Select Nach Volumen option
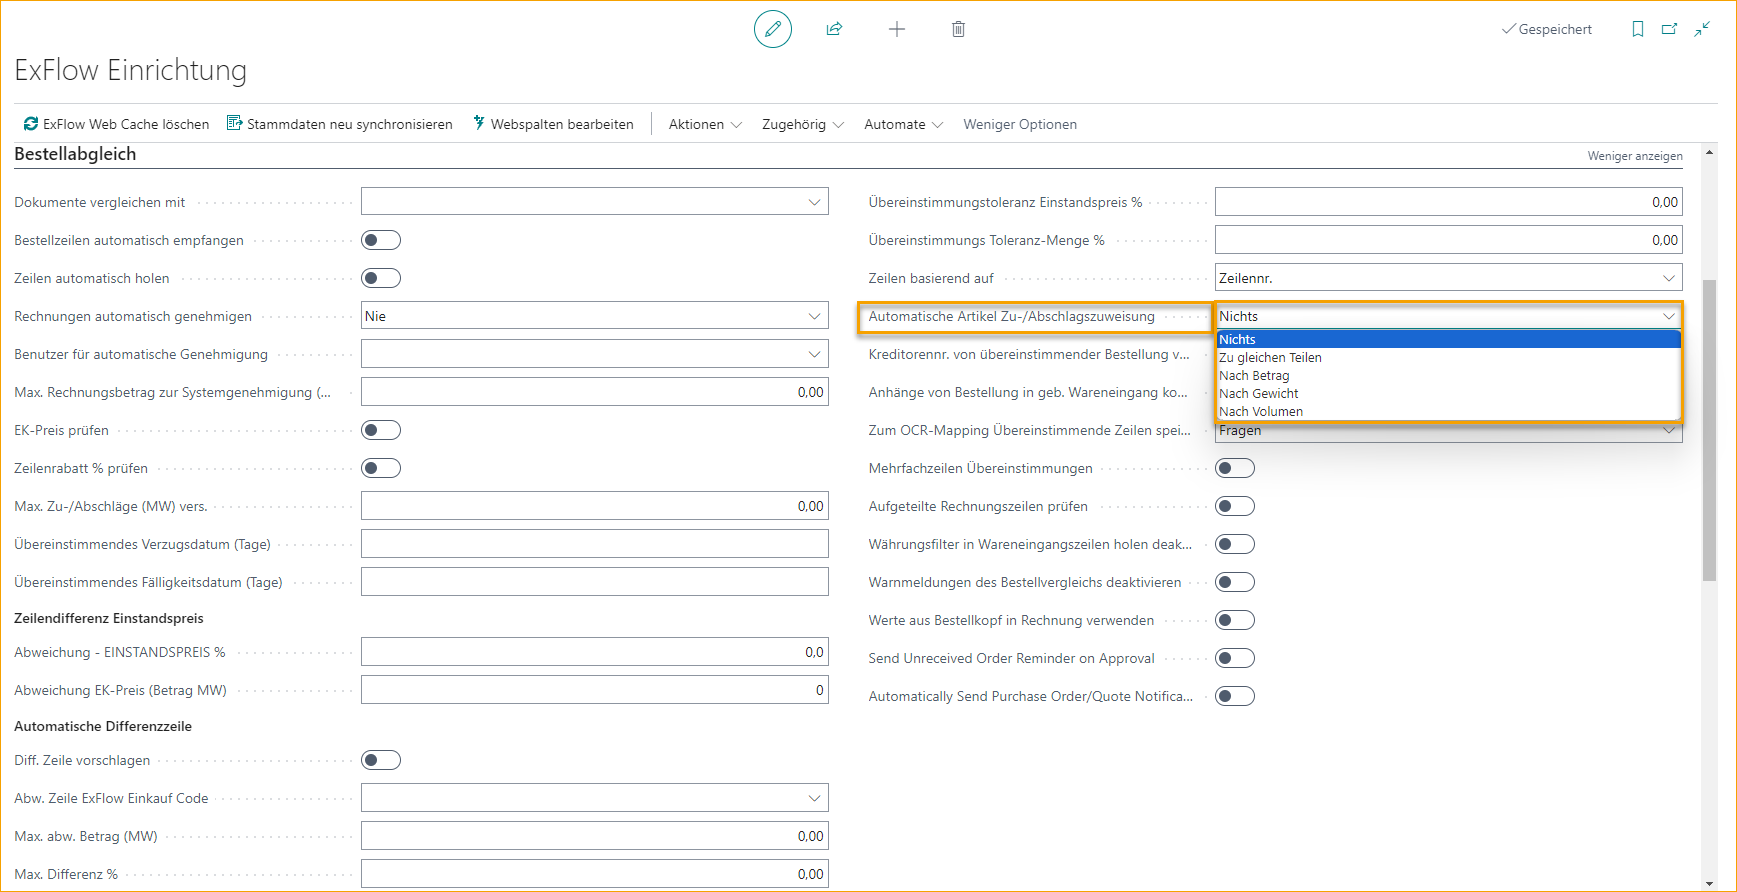 point(1448,412)
